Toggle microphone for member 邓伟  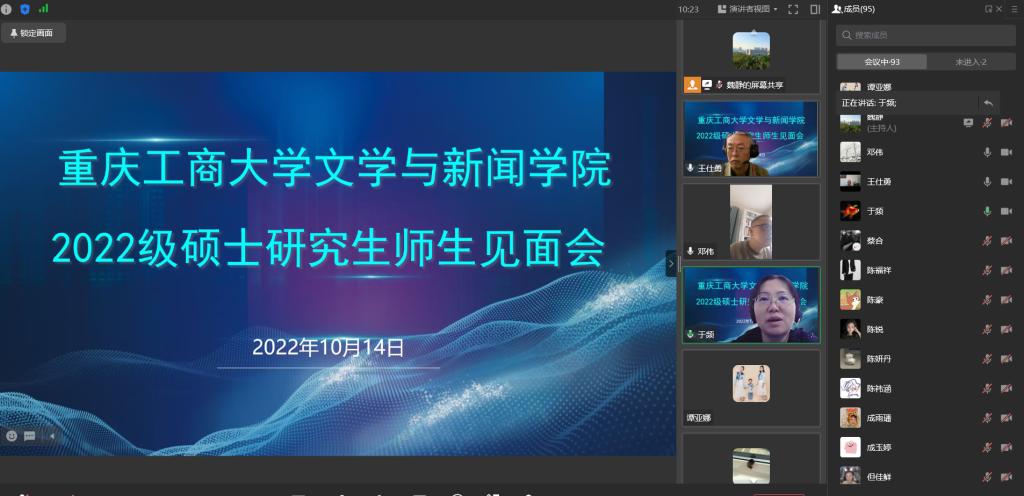click(987, 152)
